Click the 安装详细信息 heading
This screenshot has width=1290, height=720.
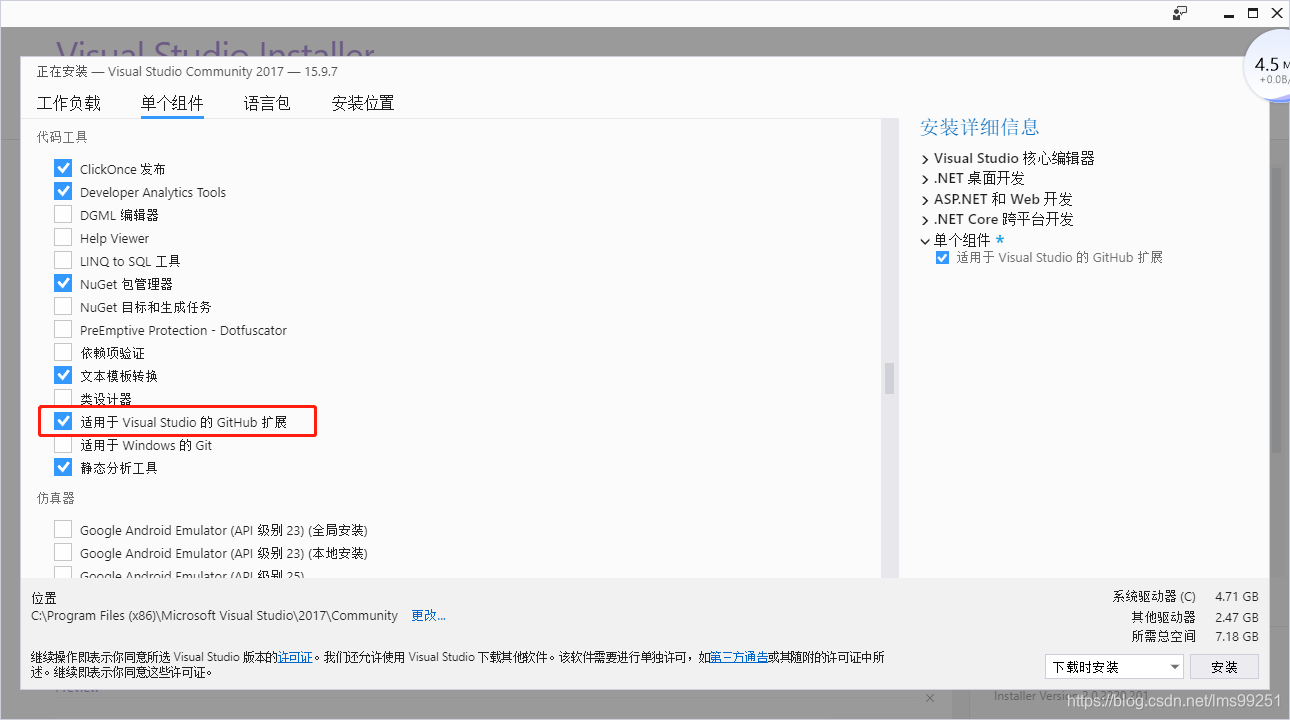tap(980, 127)
